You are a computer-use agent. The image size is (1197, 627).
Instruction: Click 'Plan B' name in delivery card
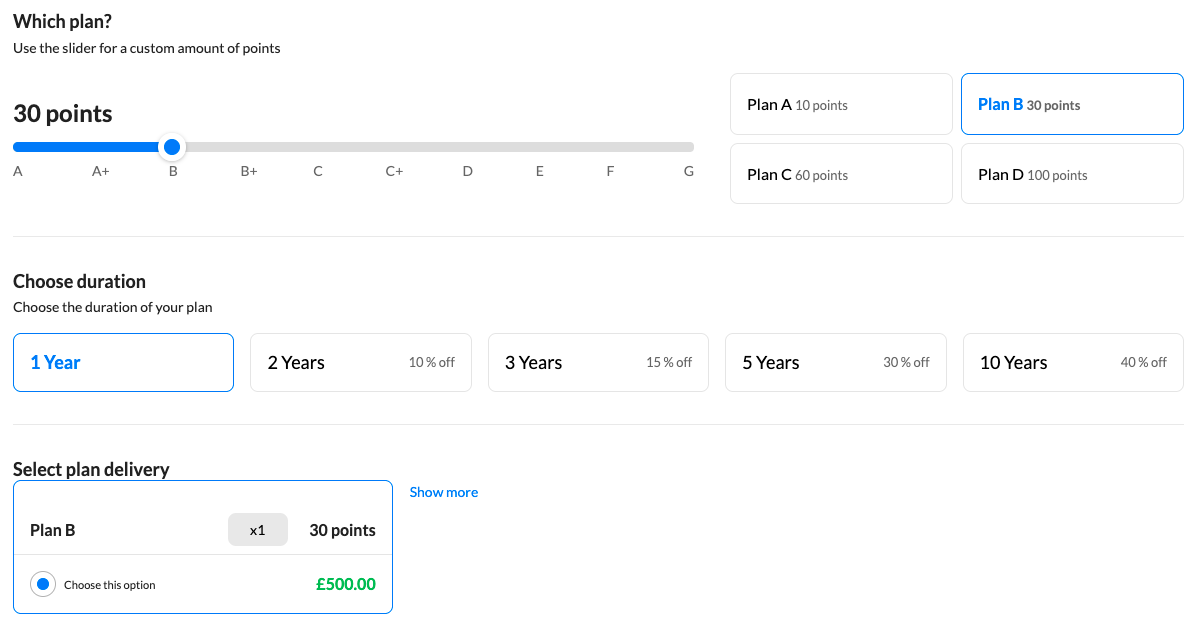(53, 530)
